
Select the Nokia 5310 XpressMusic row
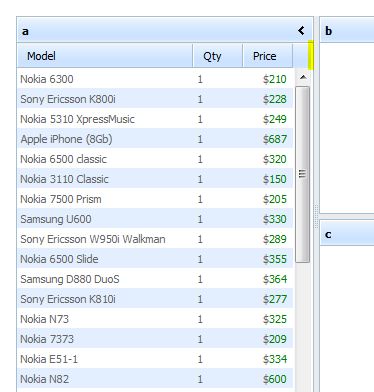155,119
